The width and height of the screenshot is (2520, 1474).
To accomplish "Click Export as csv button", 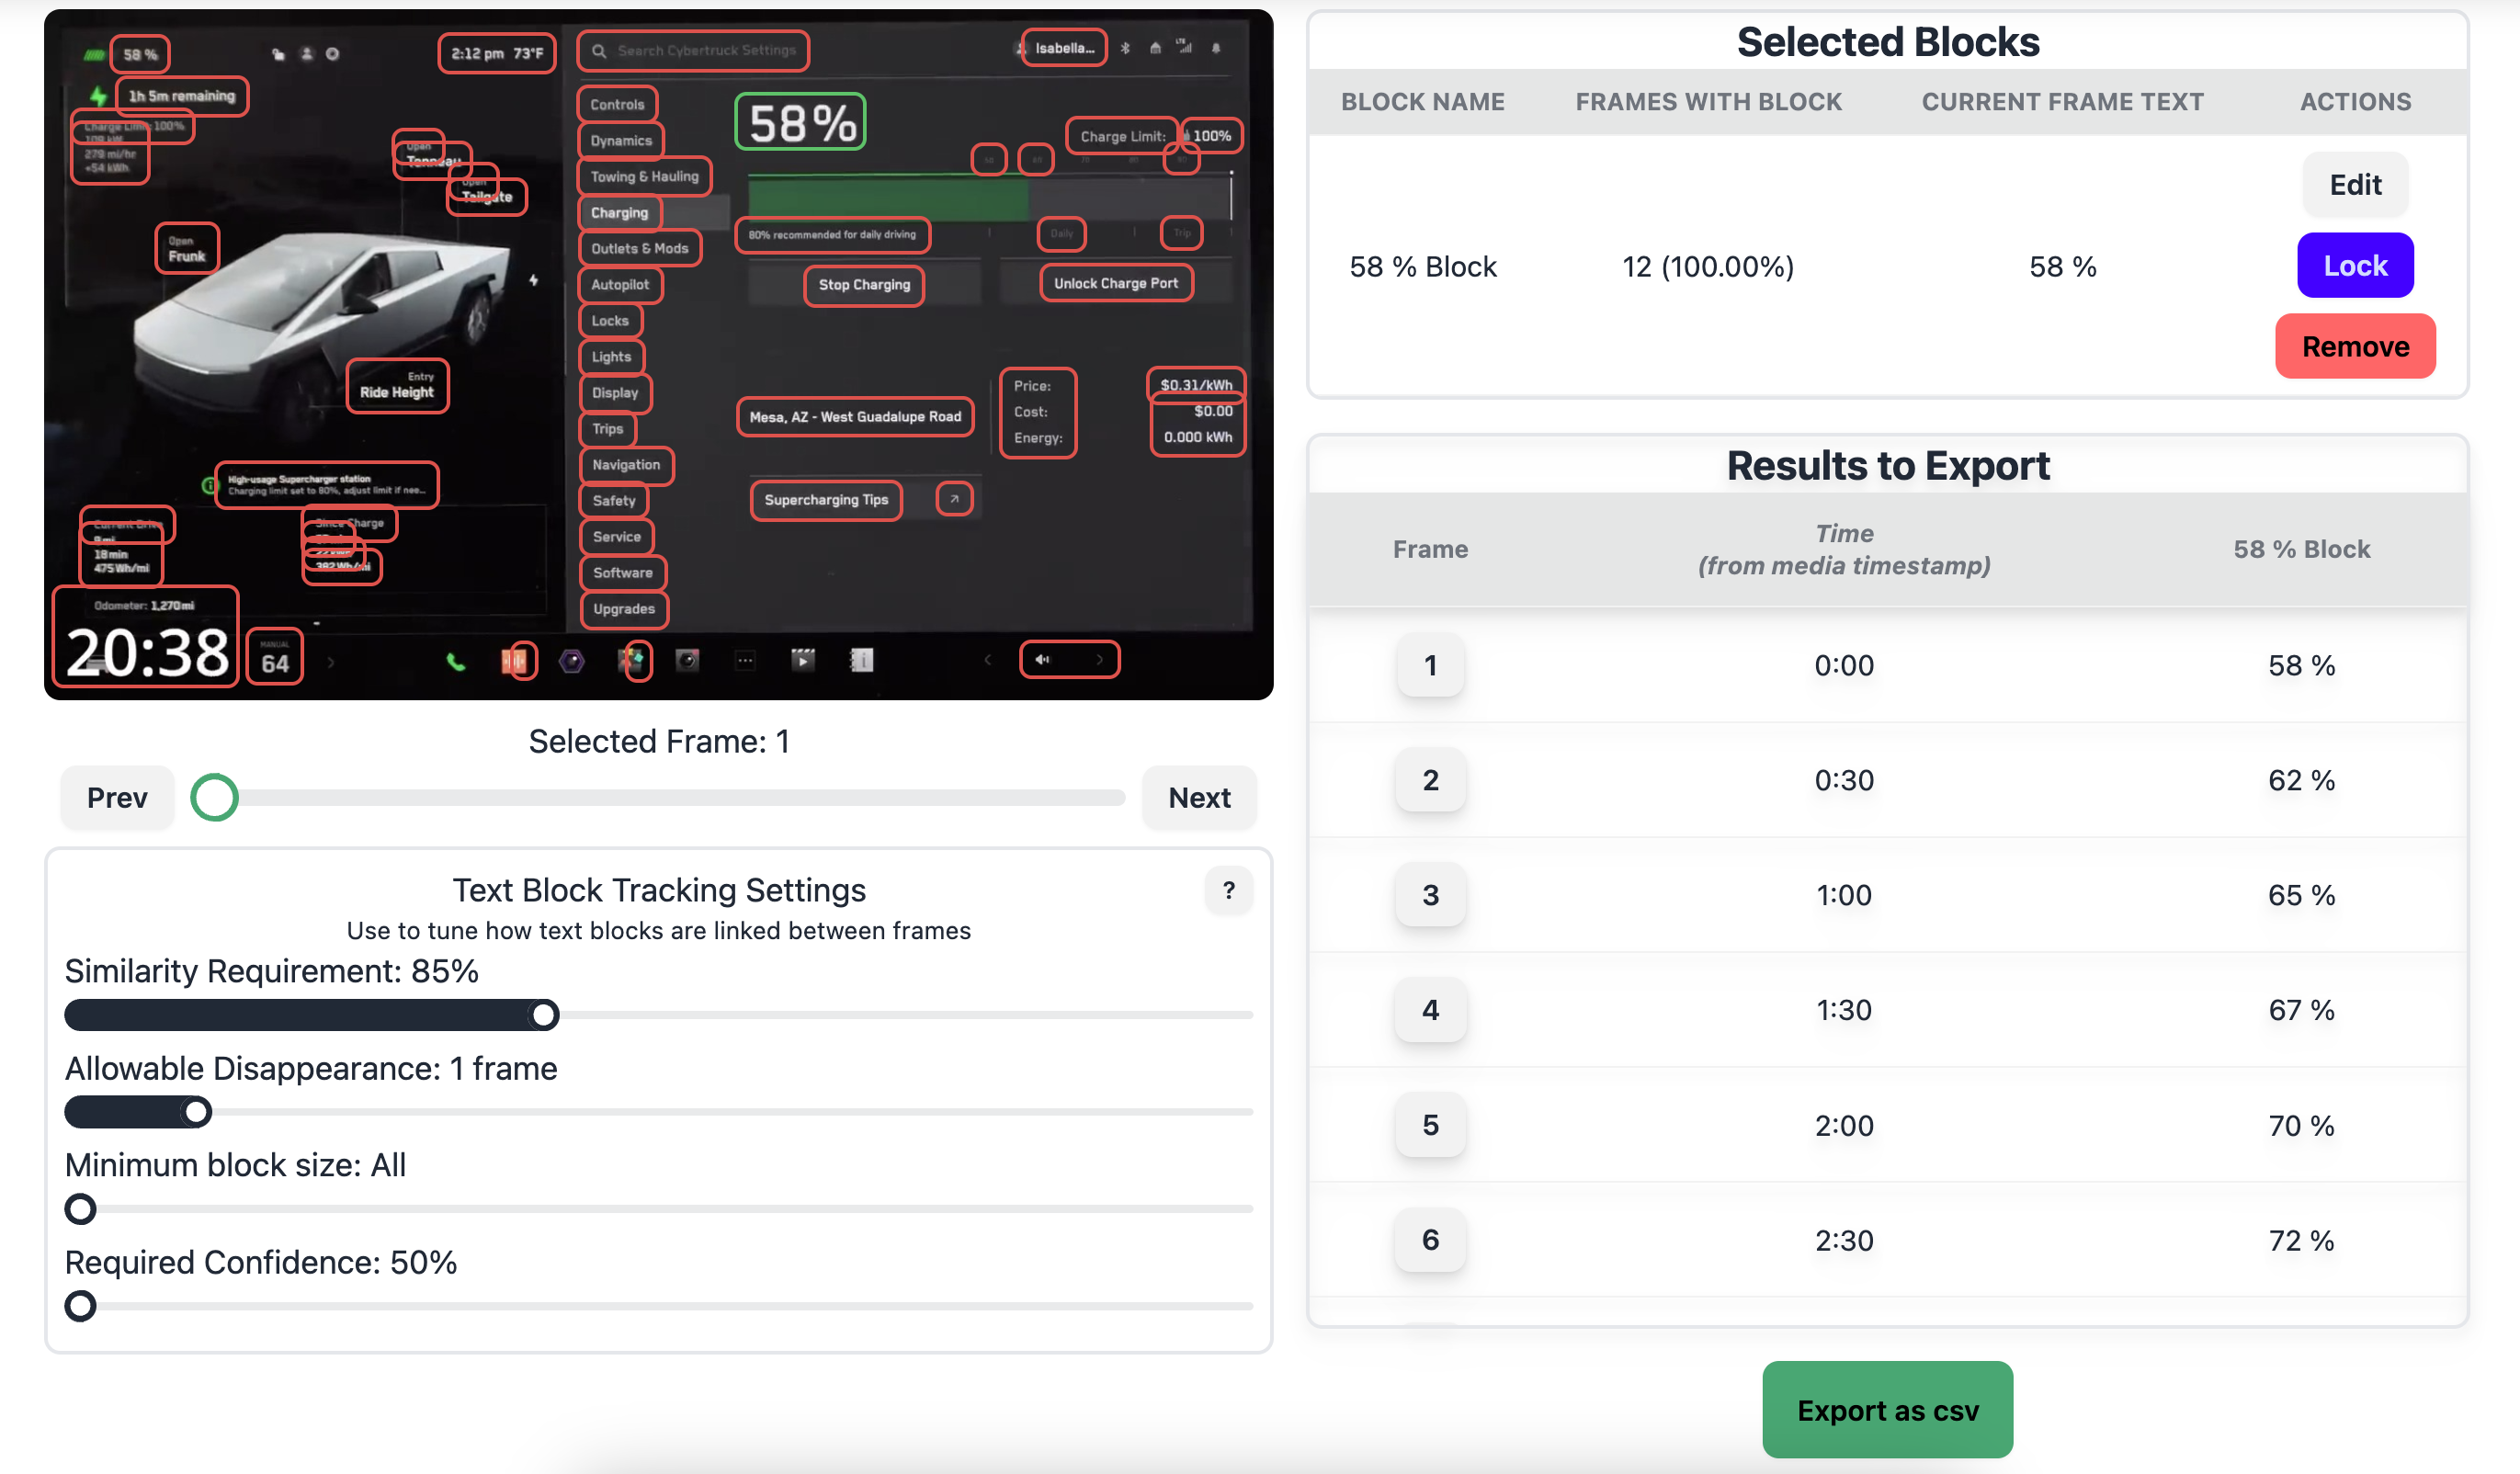I will point(1886,1409).
